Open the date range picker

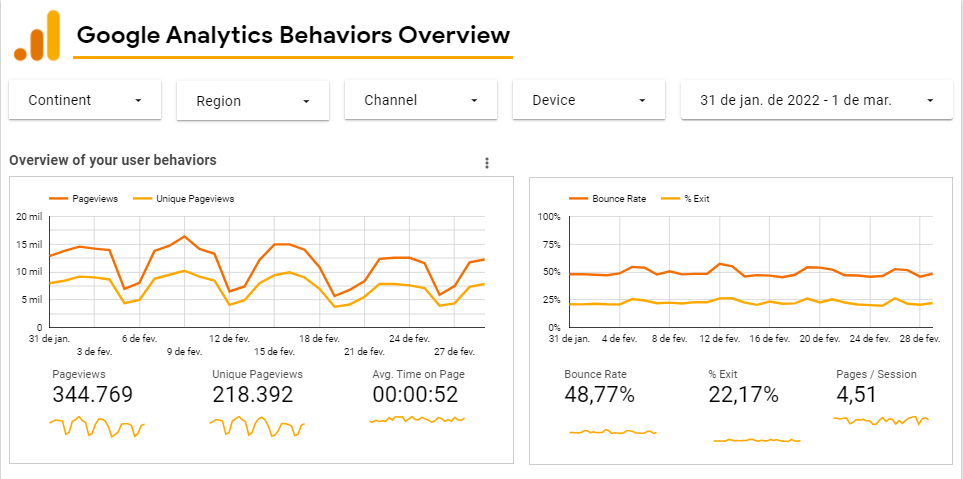pyautogui.click(x=818, y=100)
